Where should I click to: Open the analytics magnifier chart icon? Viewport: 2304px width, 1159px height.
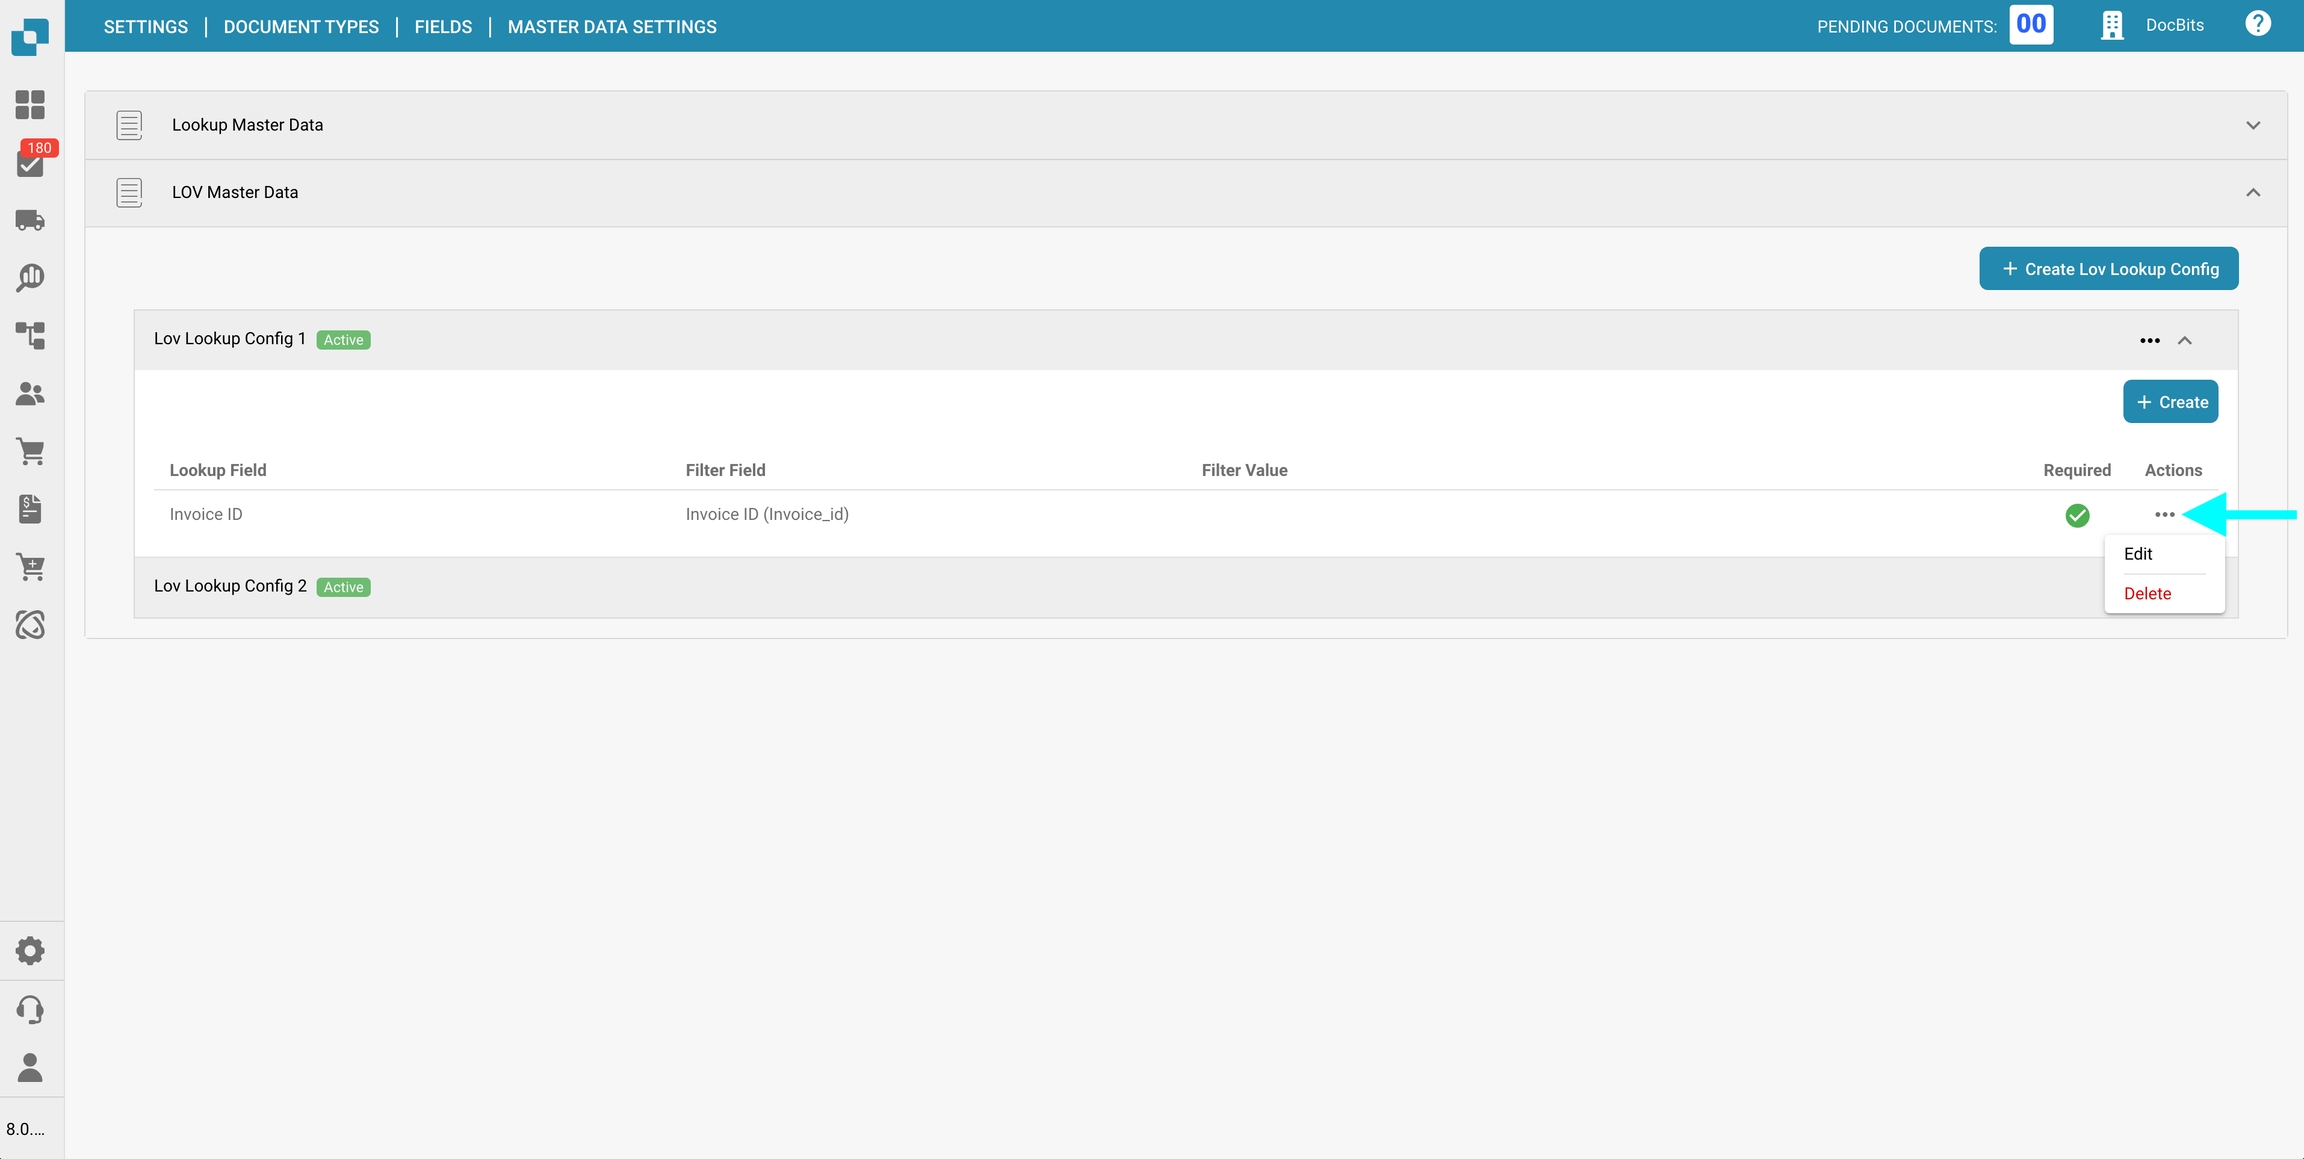pos(30,277)
